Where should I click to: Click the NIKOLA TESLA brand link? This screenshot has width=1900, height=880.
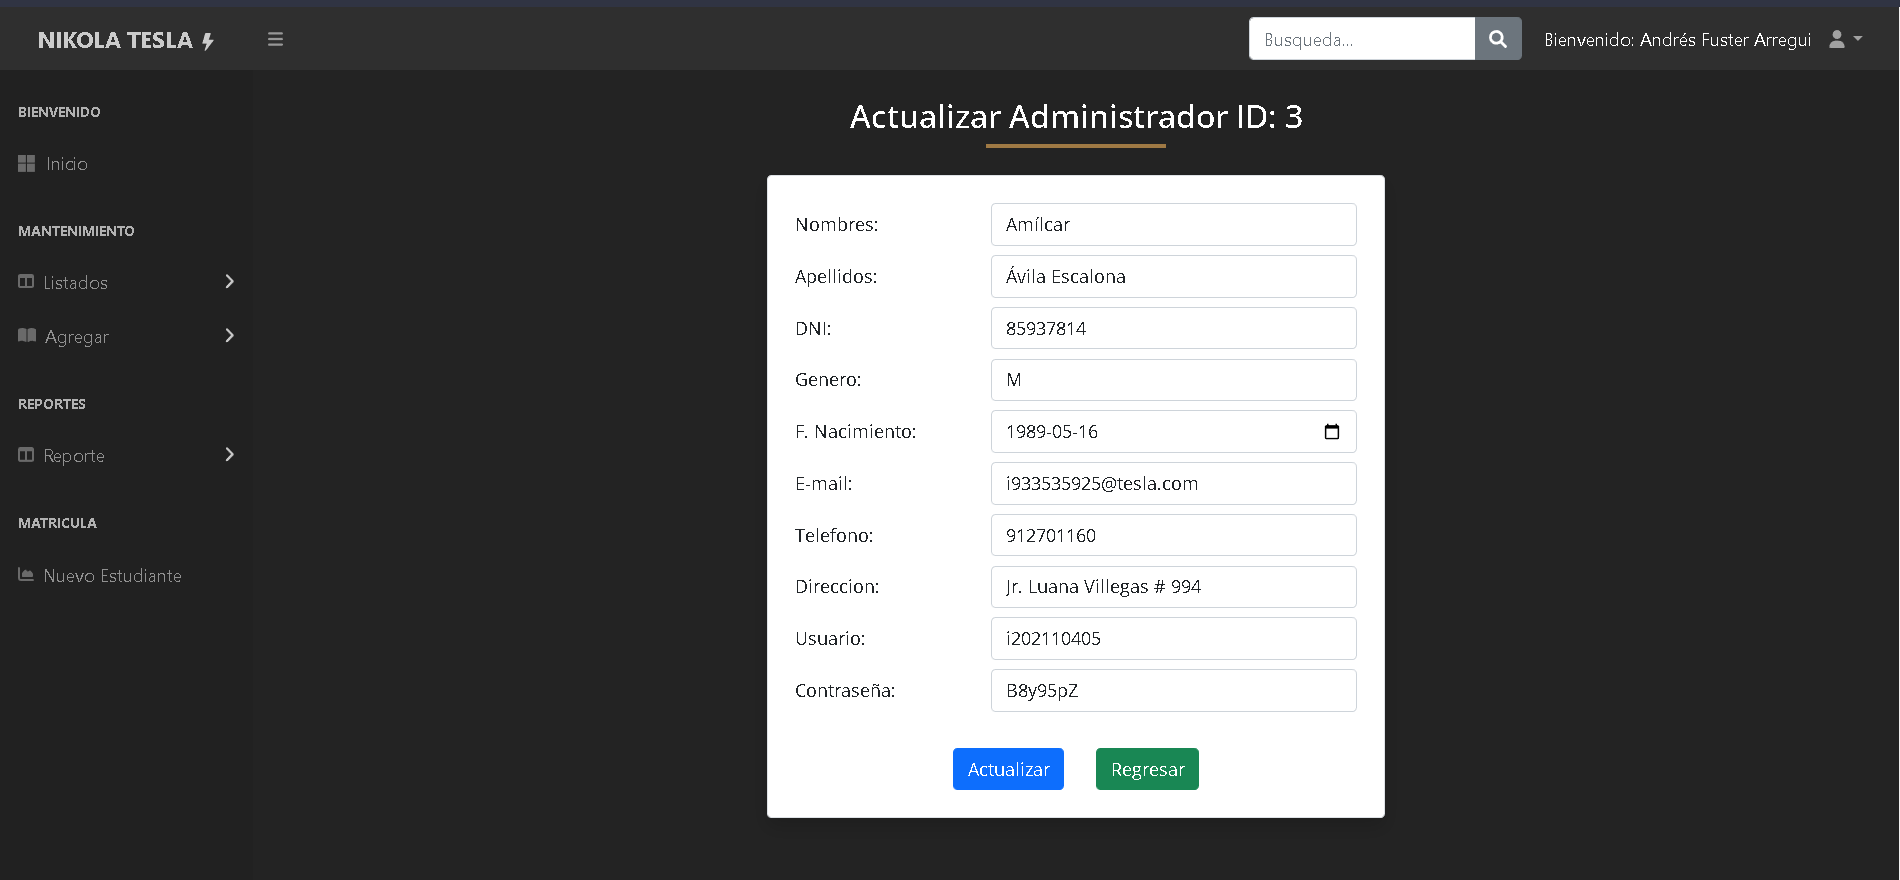[x=126, y=40]
